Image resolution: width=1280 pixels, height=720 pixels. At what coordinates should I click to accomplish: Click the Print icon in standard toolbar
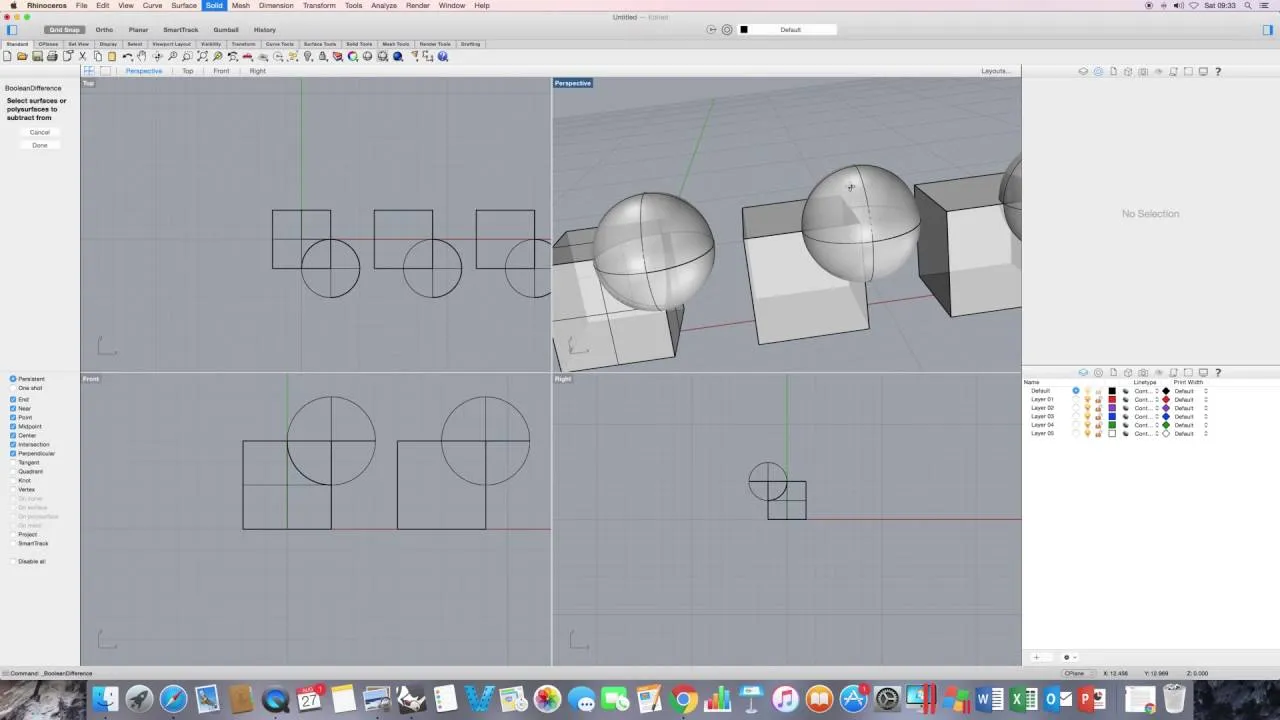tap(52, 56)
